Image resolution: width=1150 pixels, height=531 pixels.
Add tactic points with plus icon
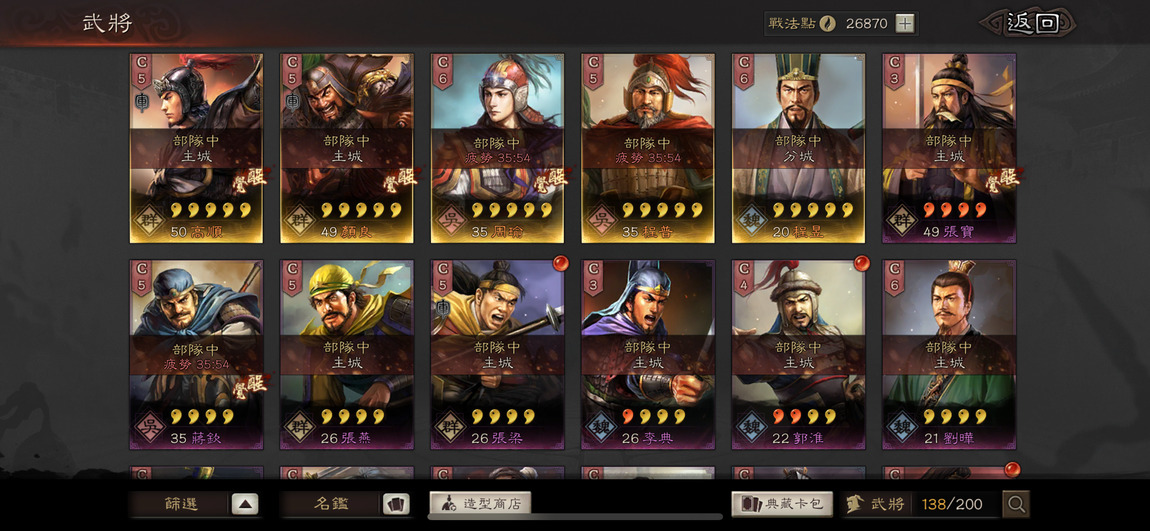tap(906, 23)
